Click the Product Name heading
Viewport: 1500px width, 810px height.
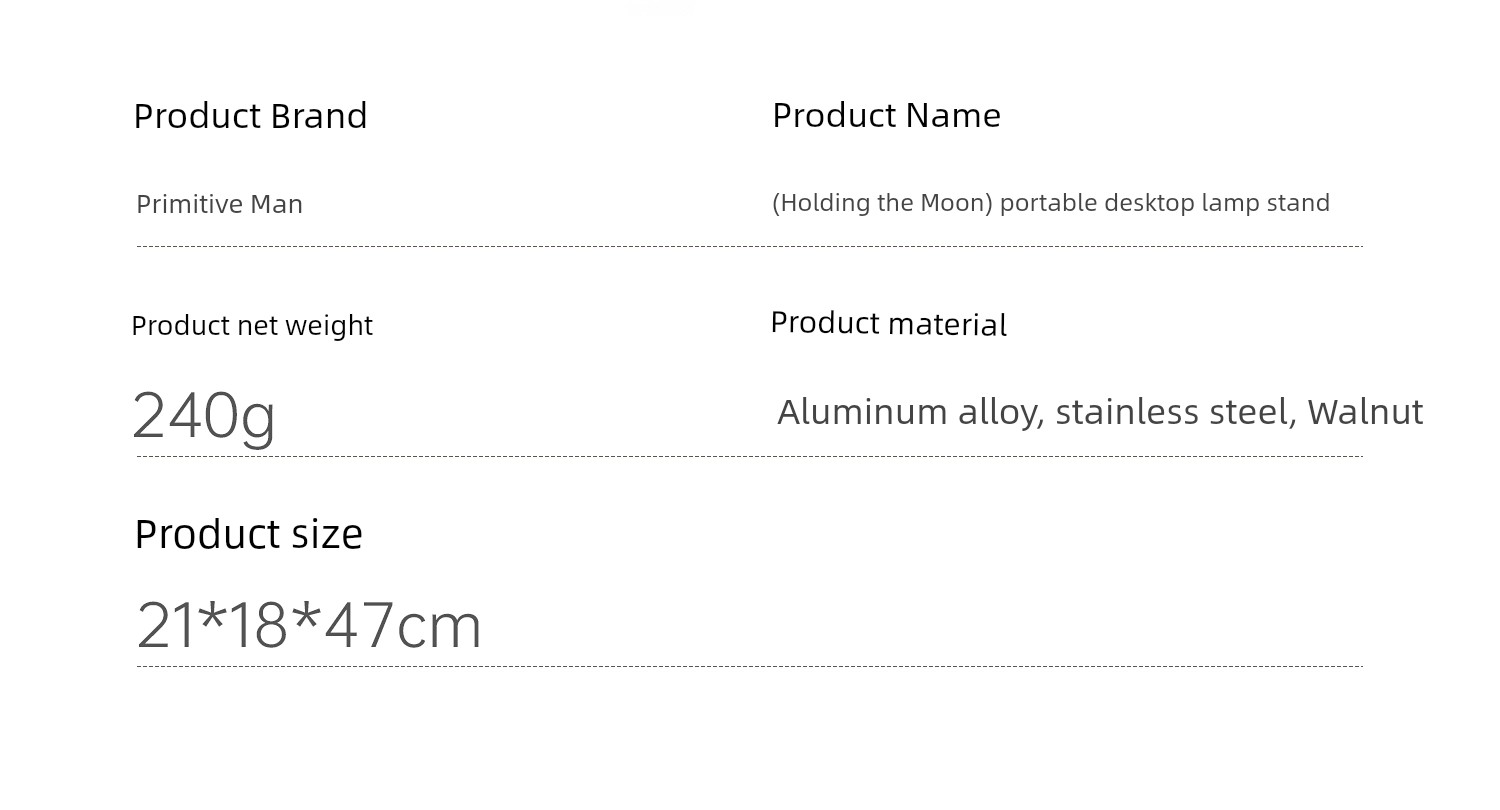tap(886, 115)
